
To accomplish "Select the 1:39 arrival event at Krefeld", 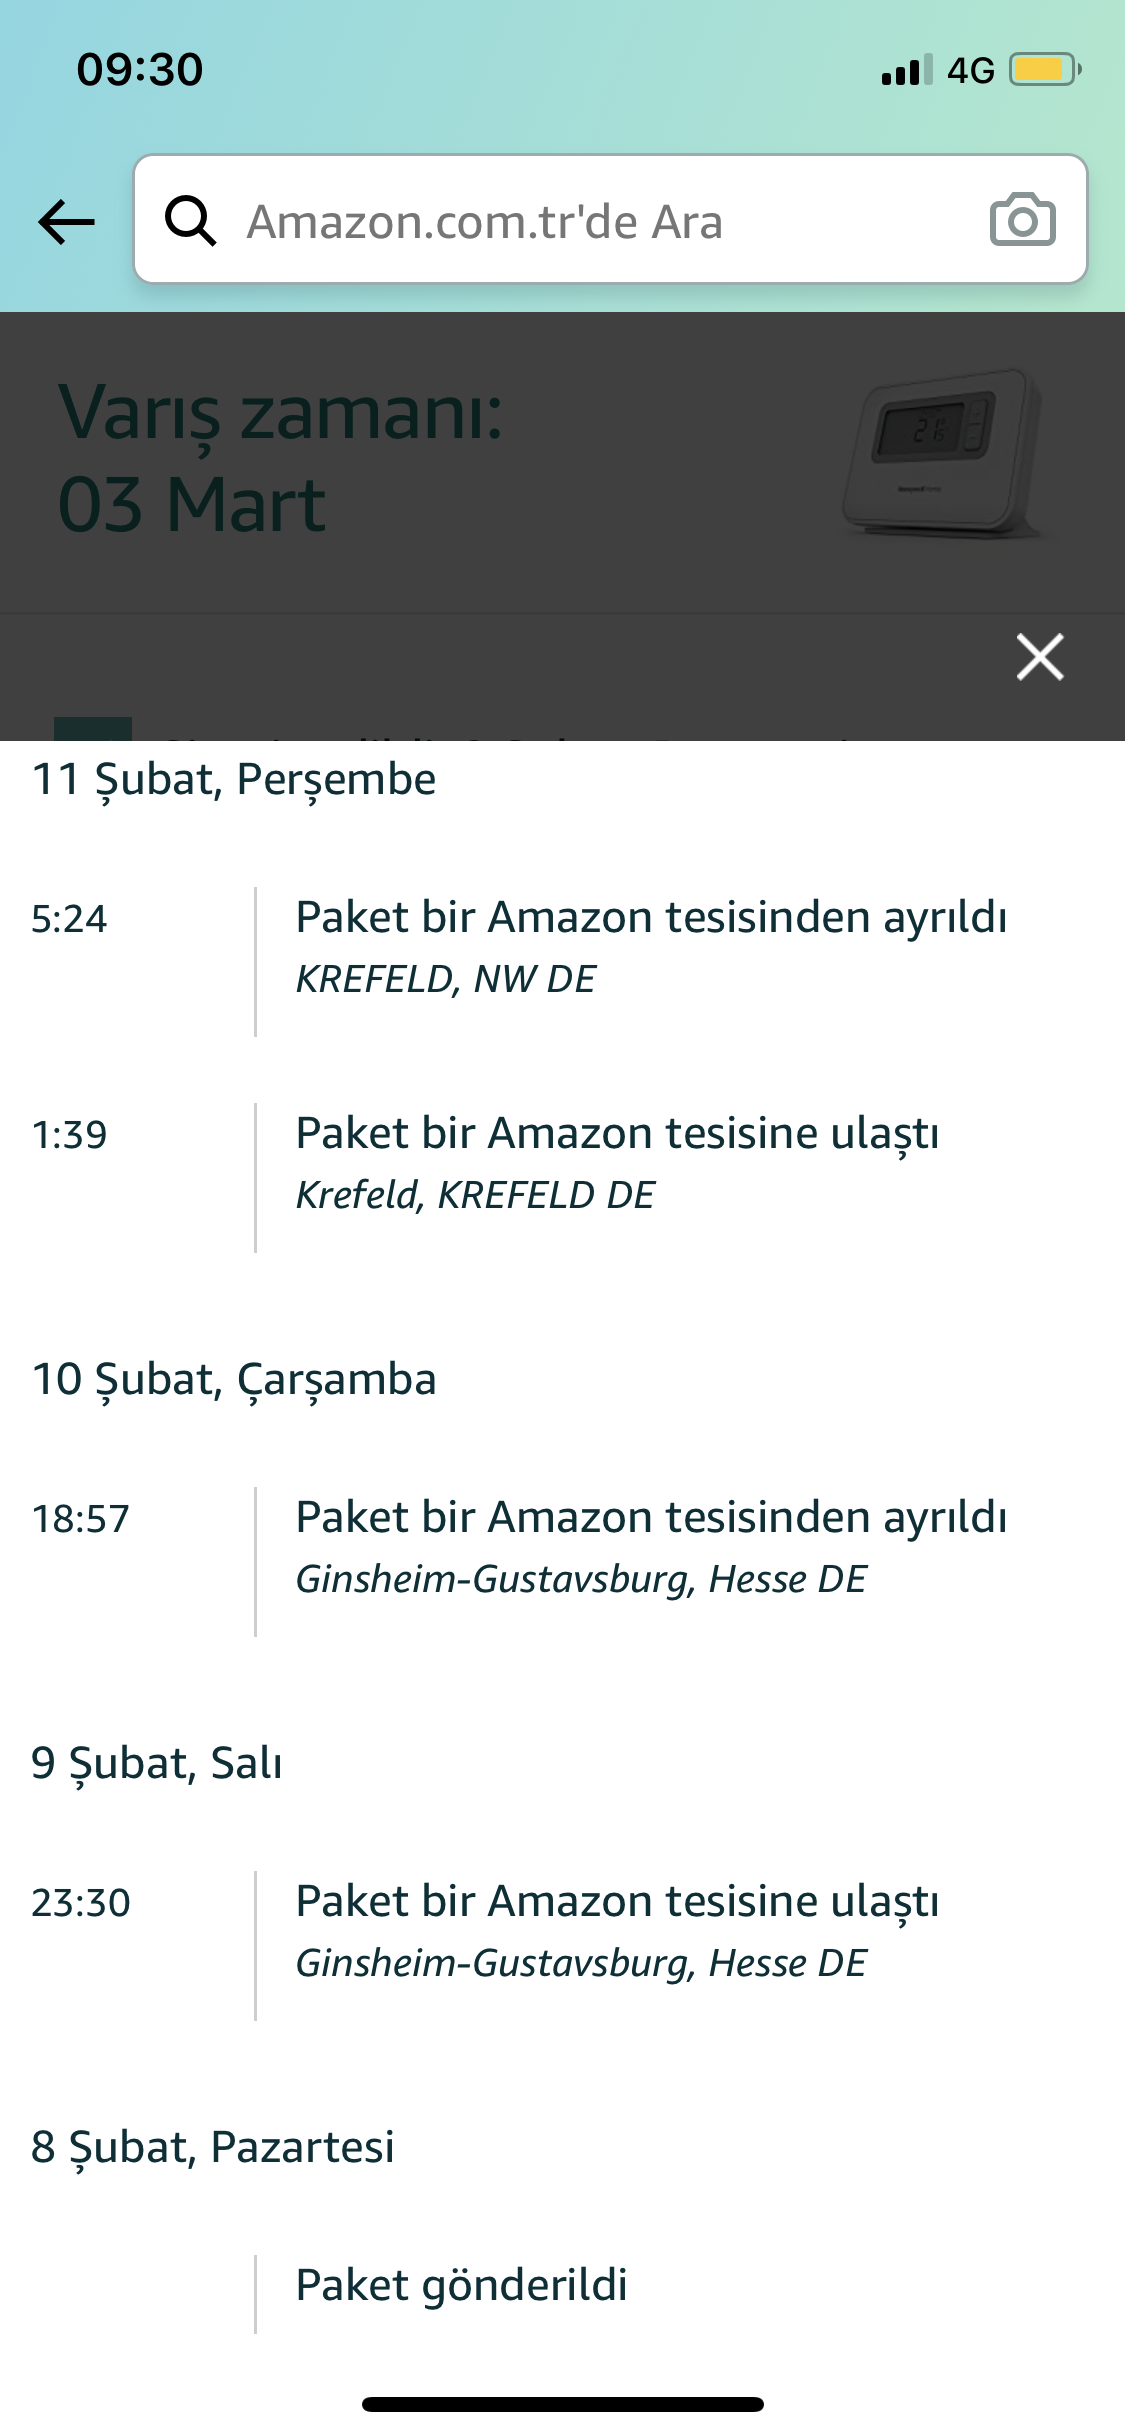I will pos(616,1162).
